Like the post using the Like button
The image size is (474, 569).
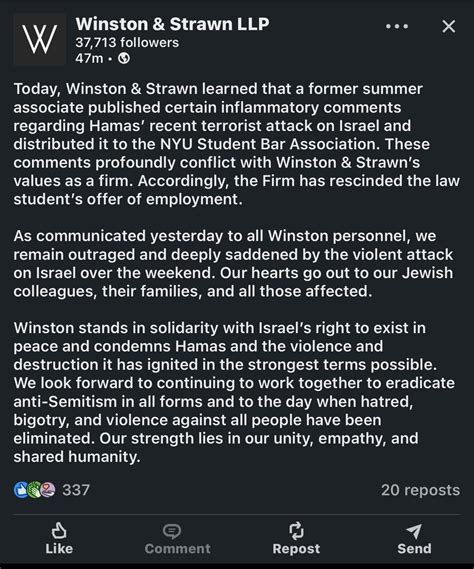click(x=59, y=539)
